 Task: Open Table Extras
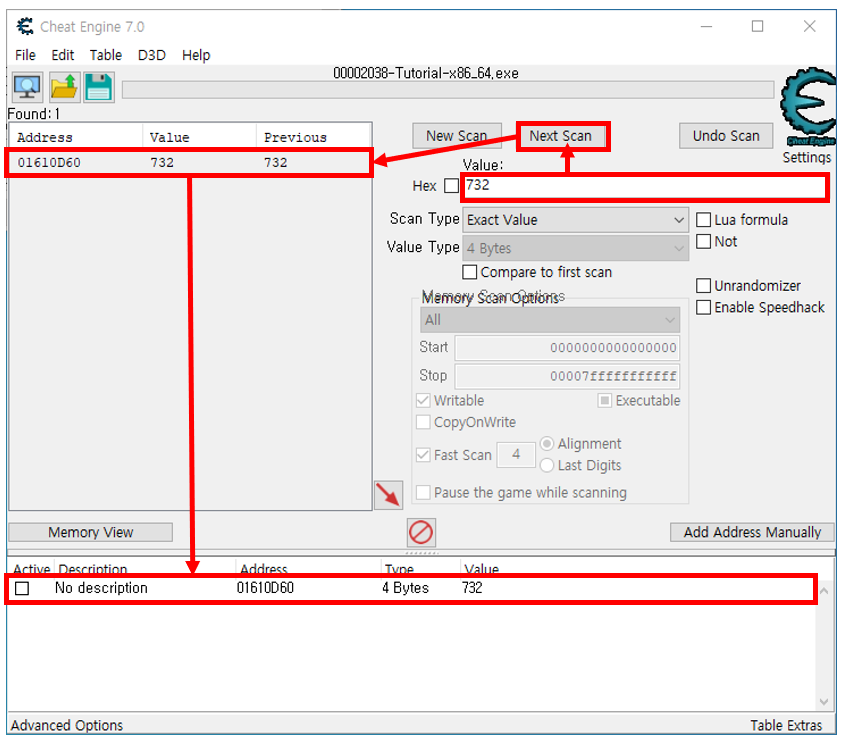786,725
